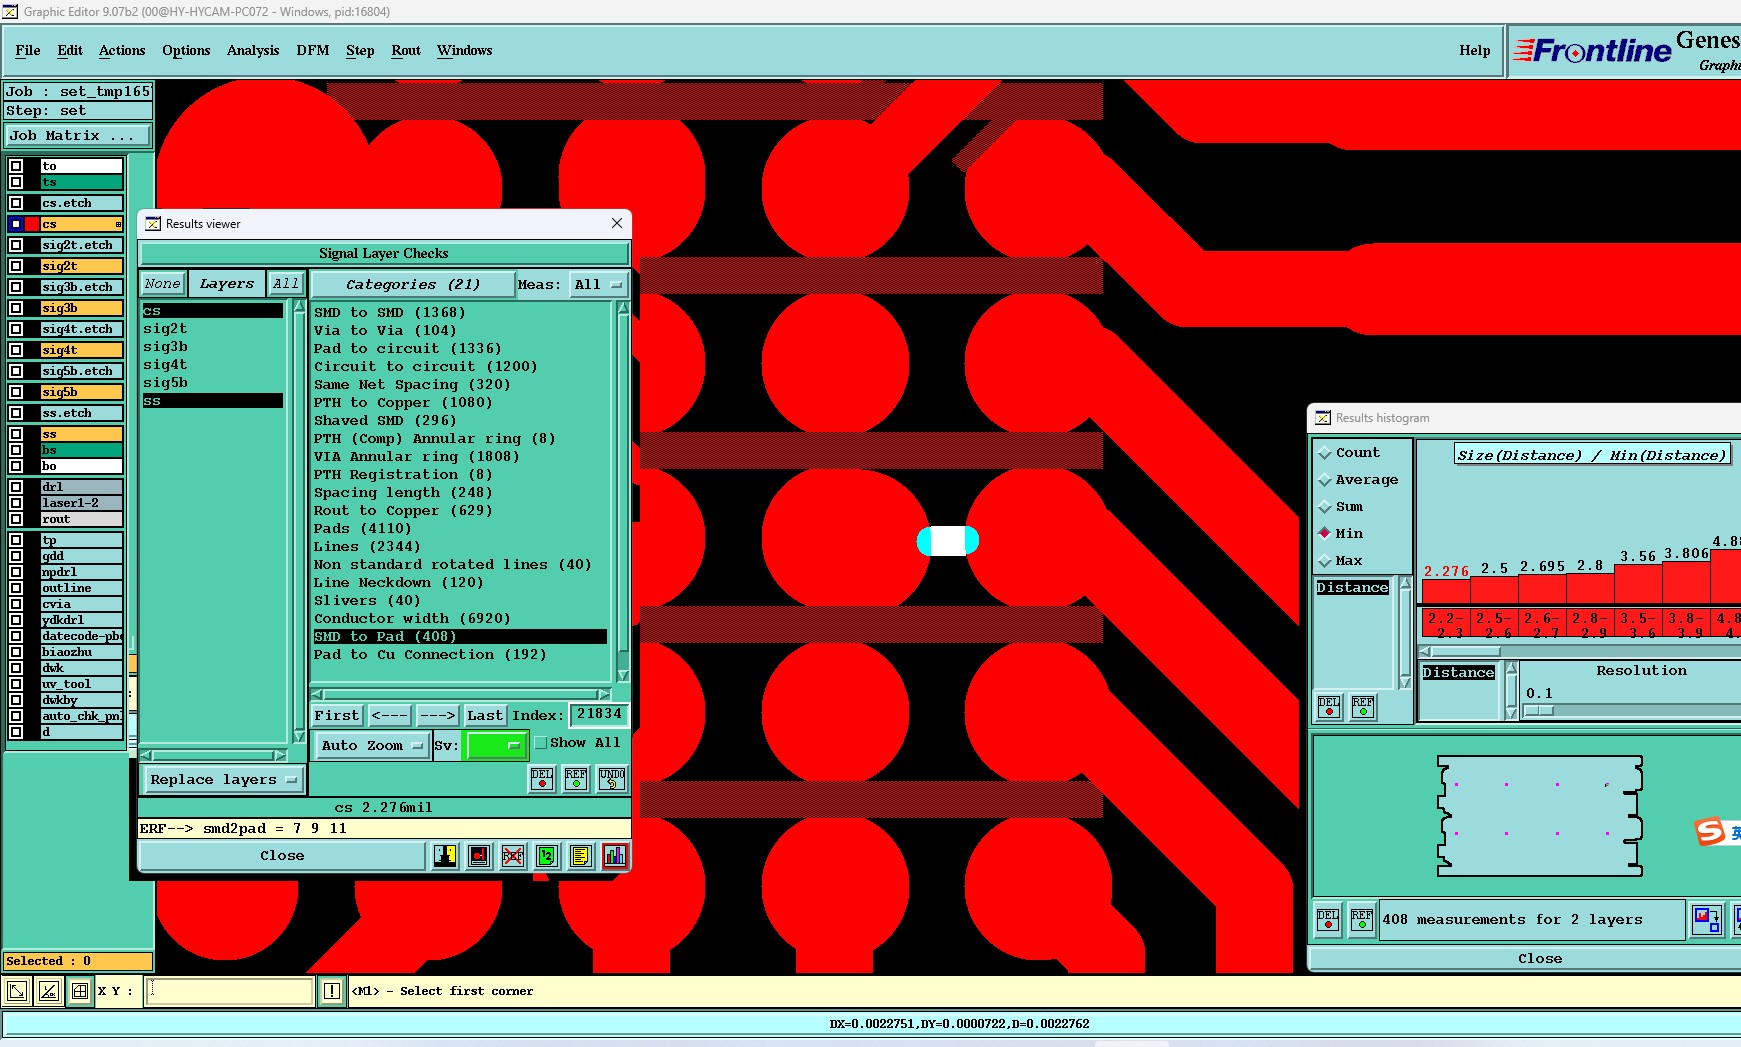Click REF icon in Results viewer
Image resolution: width=1741 pixels, height=1047 pixels.
576,779
